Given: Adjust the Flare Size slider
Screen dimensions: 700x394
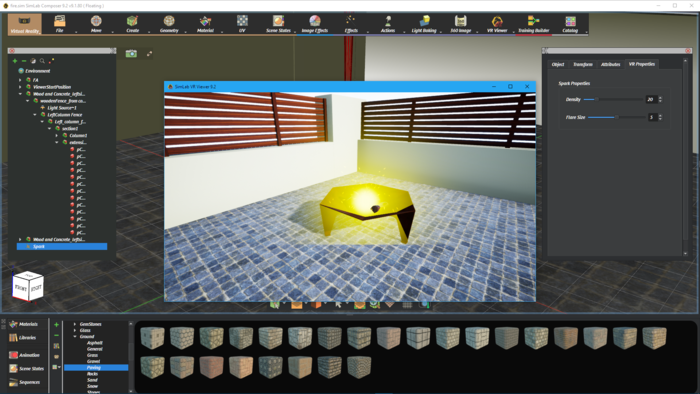Looking at the screenshot, I should click(616, 117).
